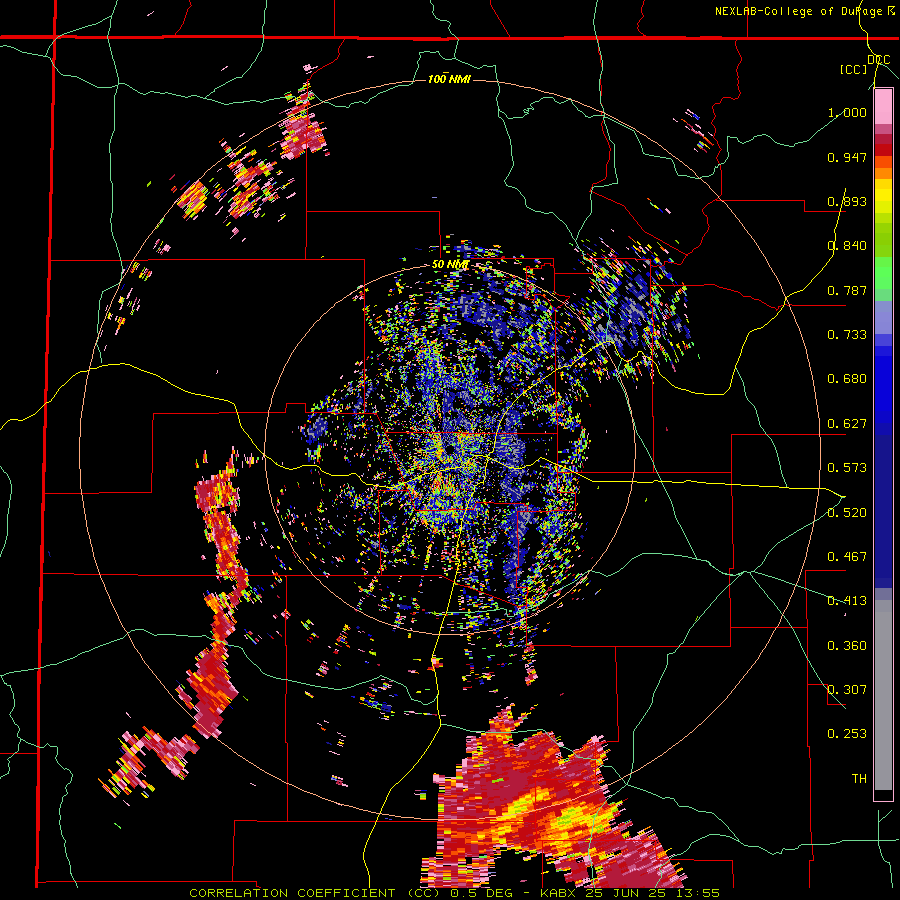Image resolution: width=900 pixels, height=900 pixels.
Task: Click the 0.520 scale value
Action: click(847, 513)
